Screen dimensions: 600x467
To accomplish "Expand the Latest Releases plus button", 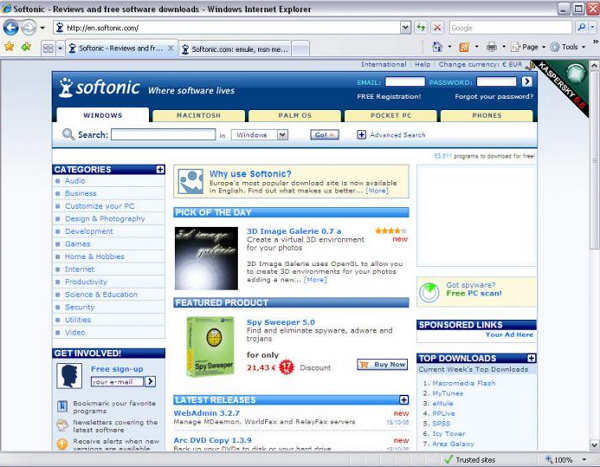I will point(404,400).
